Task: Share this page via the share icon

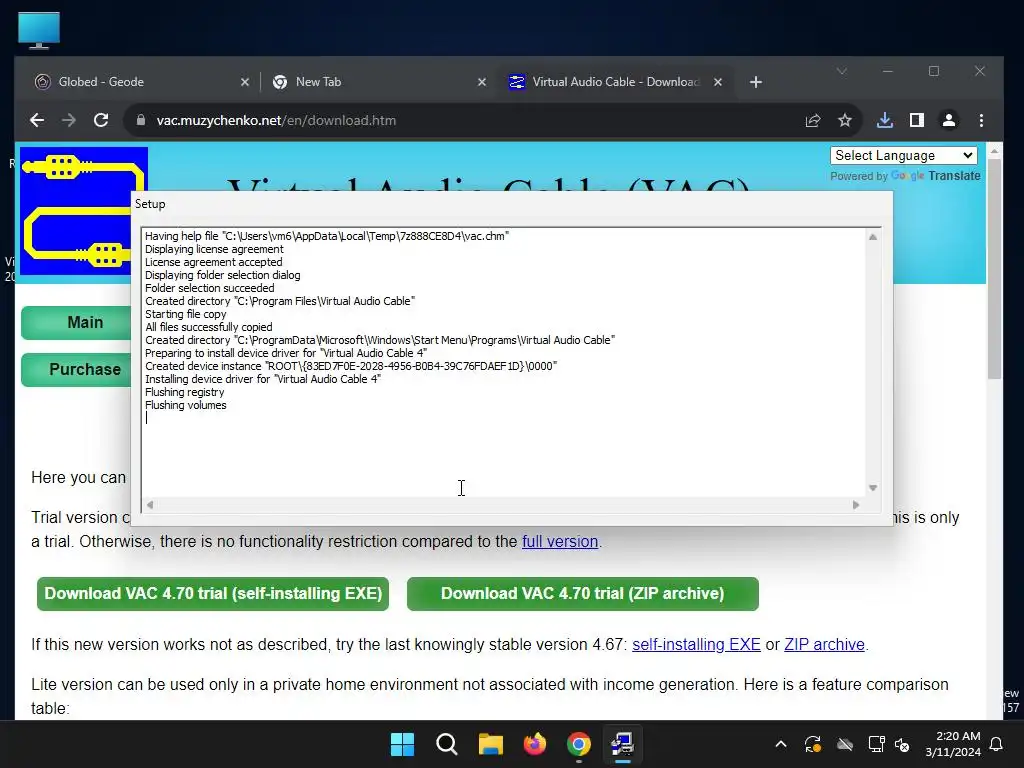Action: pyautogui.click(x=812, y=120)
